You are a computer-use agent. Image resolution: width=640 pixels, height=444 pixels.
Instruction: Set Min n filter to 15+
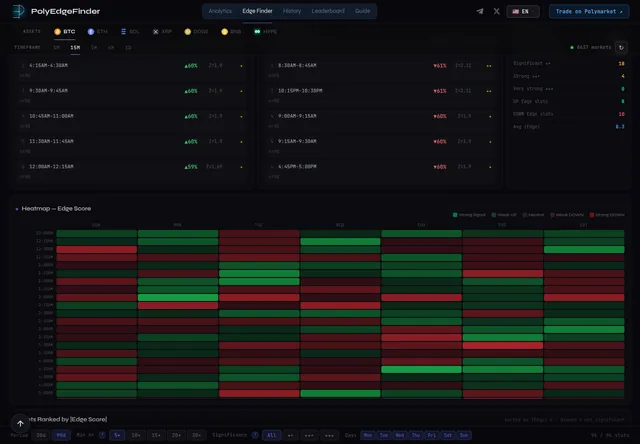(156, 435)
